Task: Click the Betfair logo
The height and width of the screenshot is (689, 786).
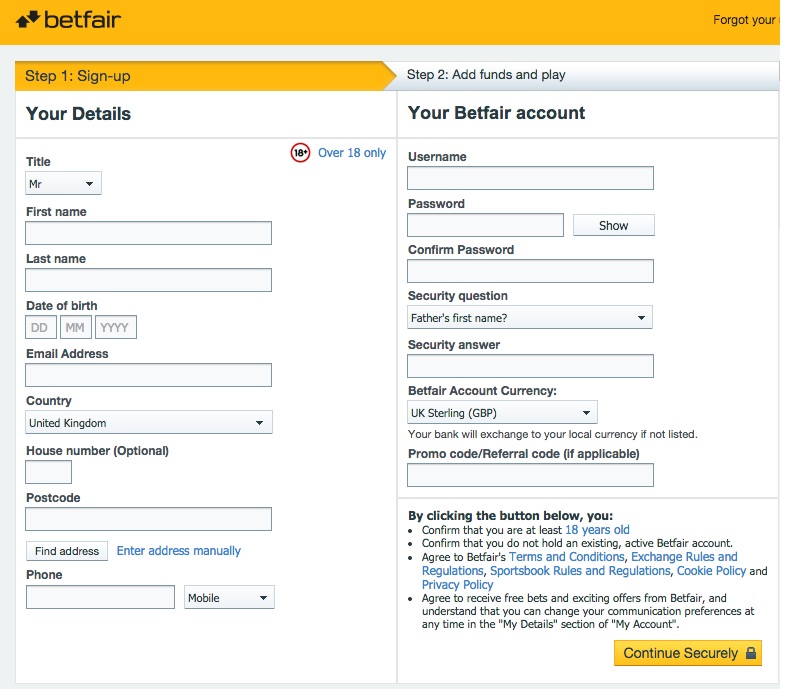Action: click(x=68, y=20)
